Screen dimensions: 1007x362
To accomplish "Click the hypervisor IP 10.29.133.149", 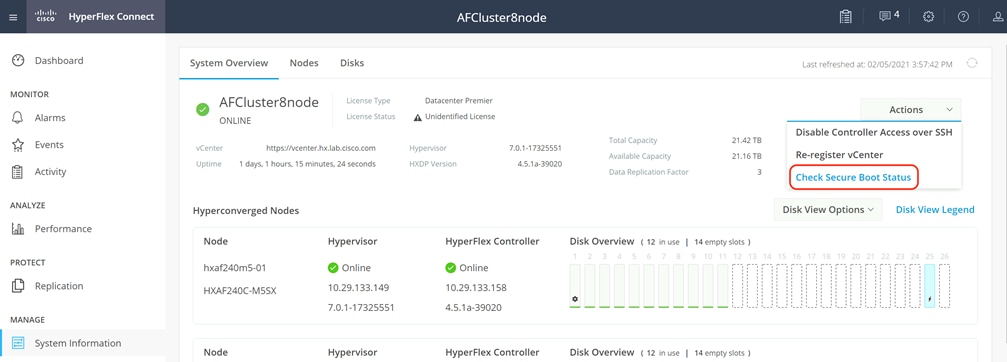I will pyautogui.click(x=358, y=288).
